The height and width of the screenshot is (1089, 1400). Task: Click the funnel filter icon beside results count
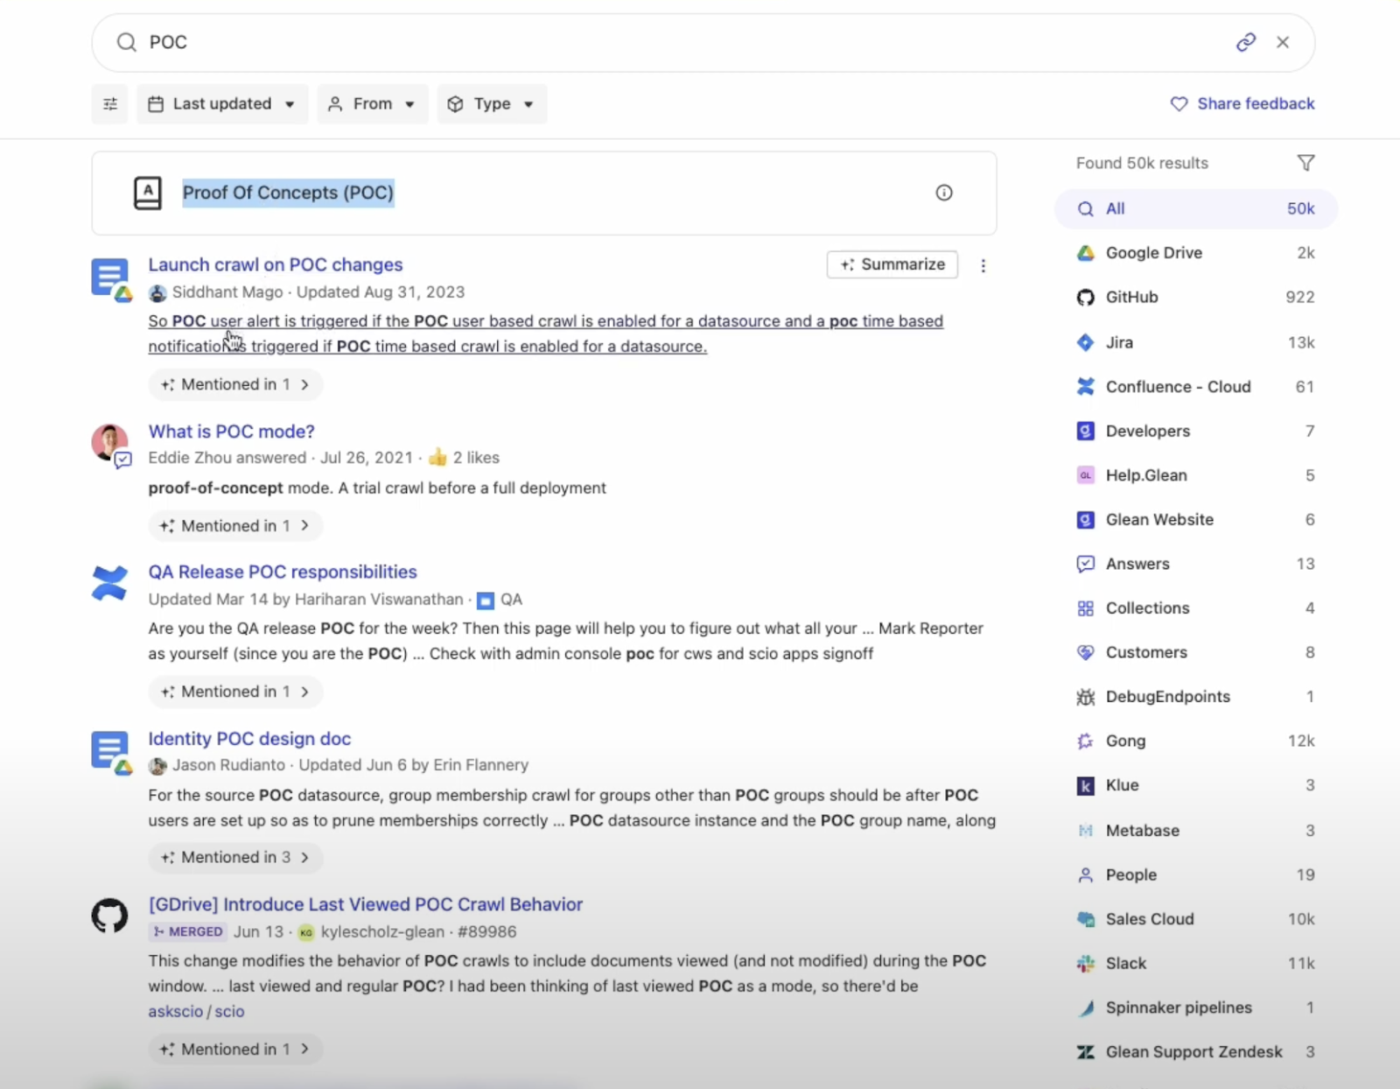1305,163
